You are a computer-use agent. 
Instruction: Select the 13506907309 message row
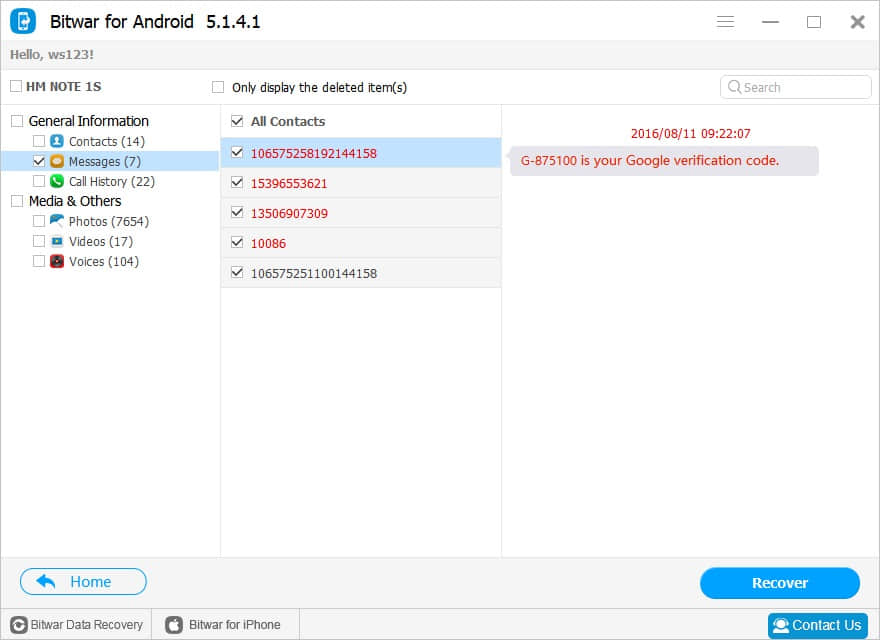[x=360, y=213]
